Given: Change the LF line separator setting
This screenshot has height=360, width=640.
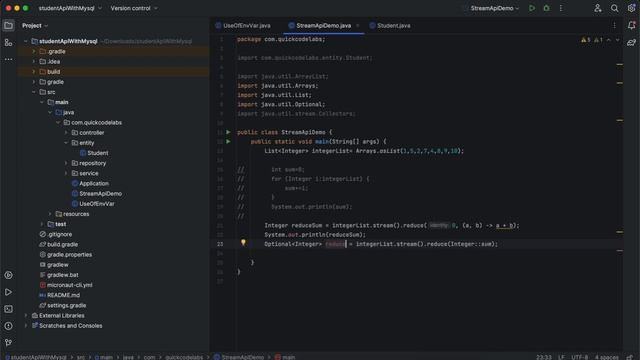Looking at the screenshot, I should click(x=561, y=357).
